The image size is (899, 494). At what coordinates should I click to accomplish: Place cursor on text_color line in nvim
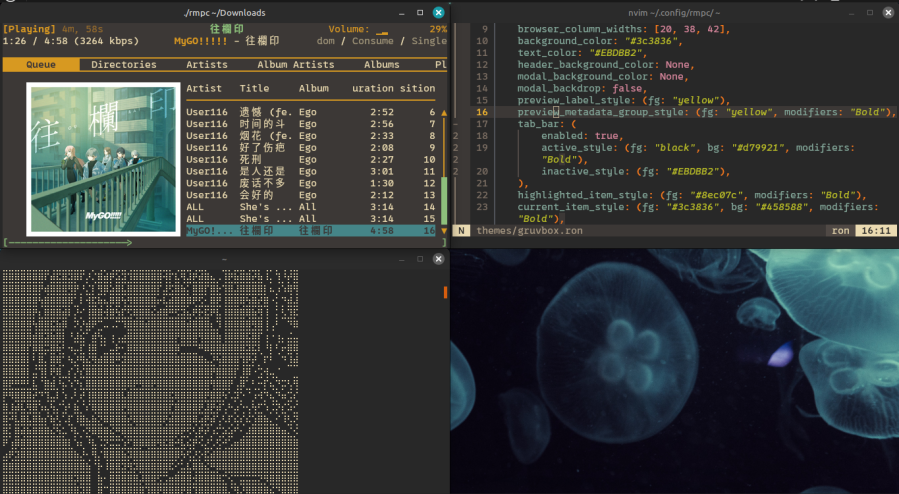tap(582, 53)
